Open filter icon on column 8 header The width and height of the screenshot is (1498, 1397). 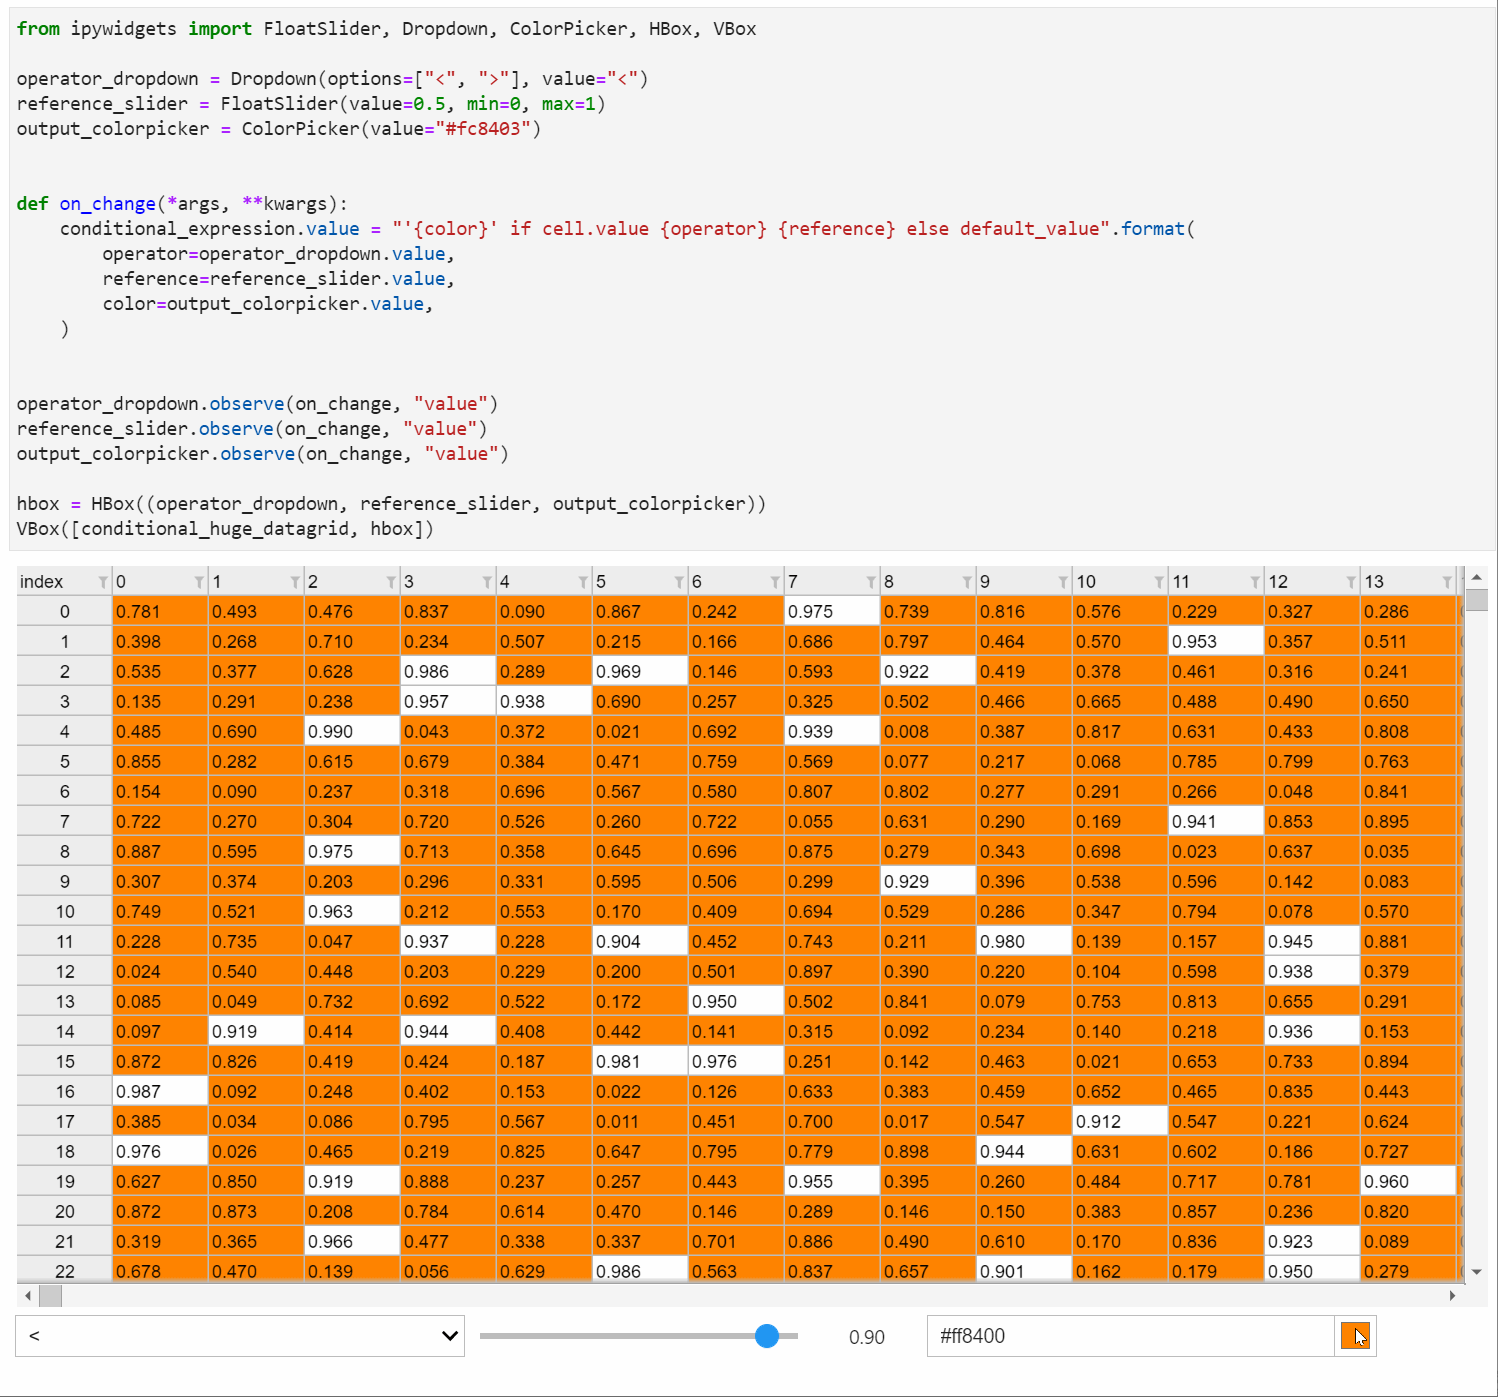(966, 582)
